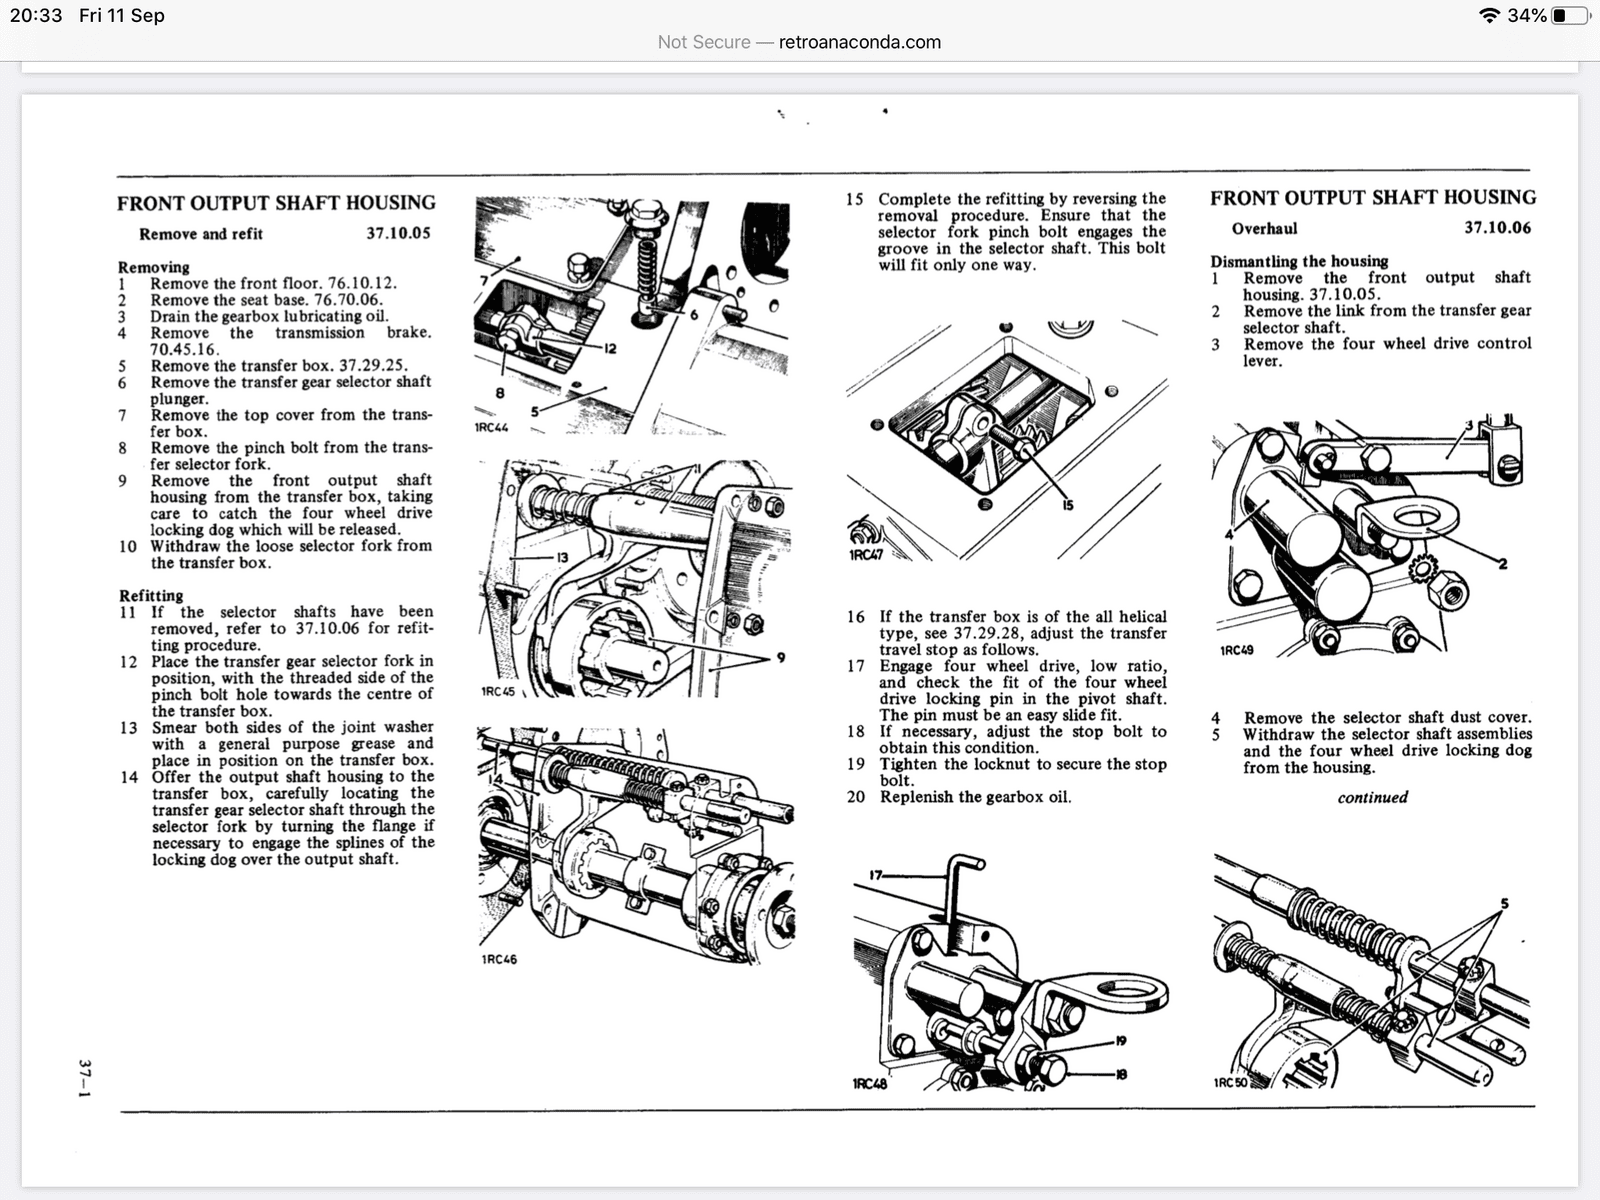Screen dimensions: 1600x1200
Task: Tap step 4 Remove the transmission brake
Action: [275, 341]
